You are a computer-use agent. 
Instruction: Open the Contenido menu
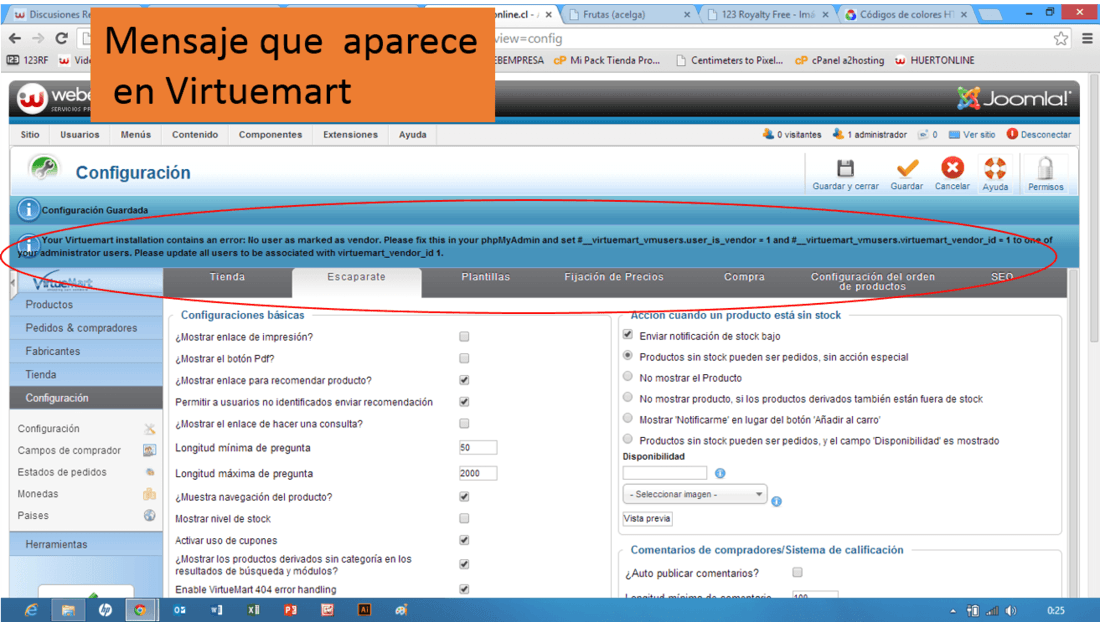195,135
